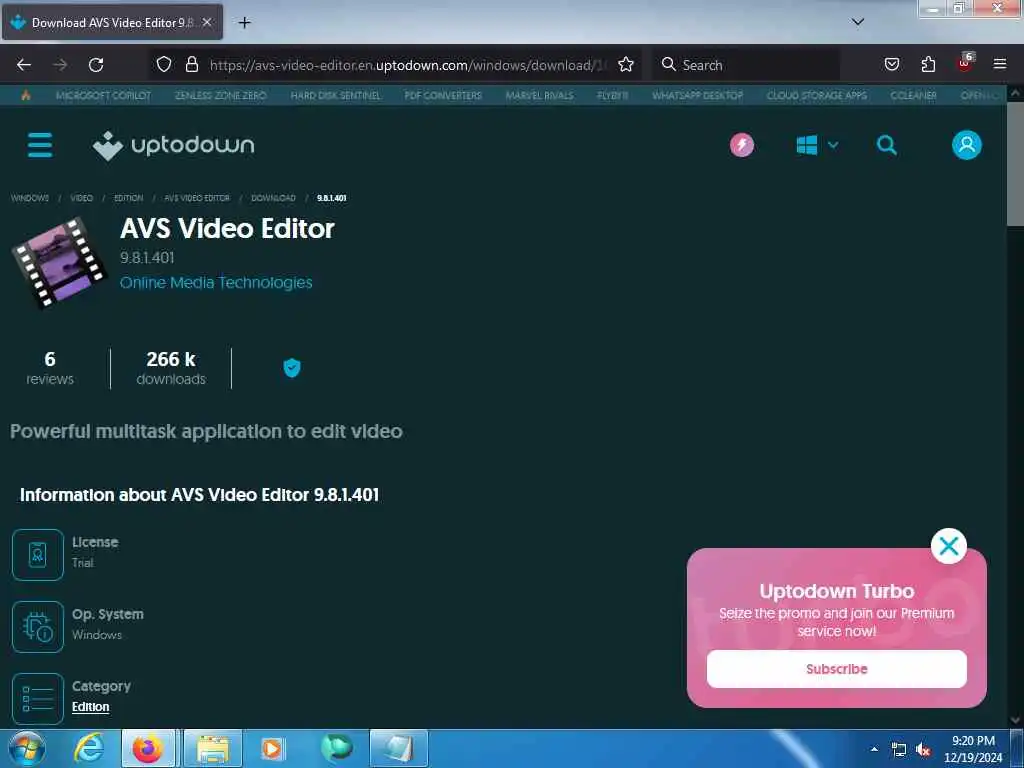Viewport: 1024px width, 768px height.
Task: Click the trending flame icon in top bar
Action: coord(26,95)
